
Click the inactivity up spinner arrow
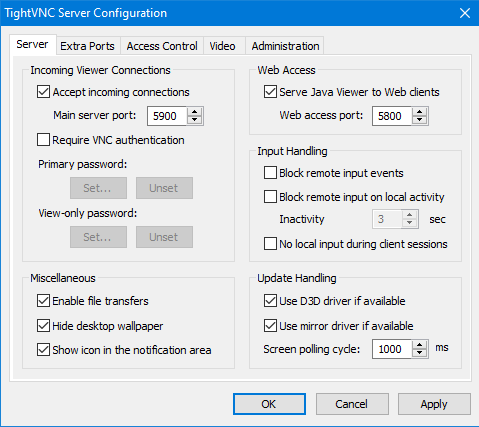pyautogui.click(x=409, y=215)
